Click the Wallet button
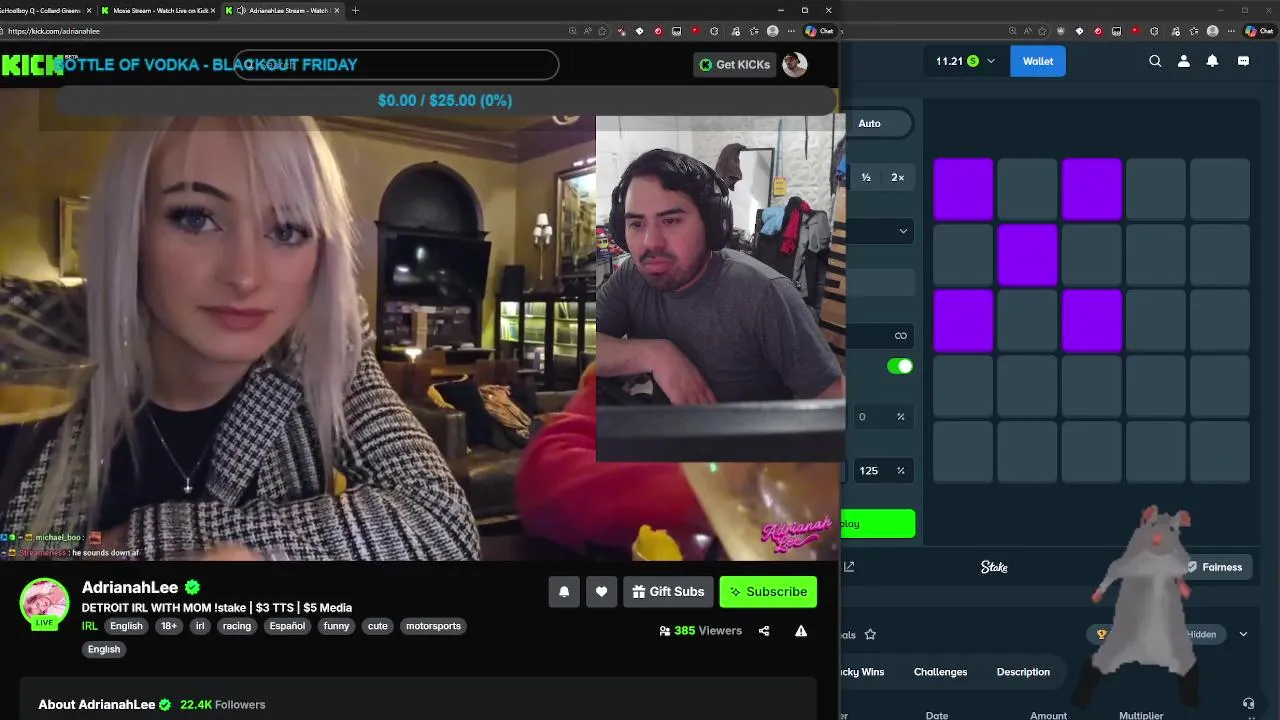The width and height of the screenshot is (1280, 720). tap(1037, 61)
